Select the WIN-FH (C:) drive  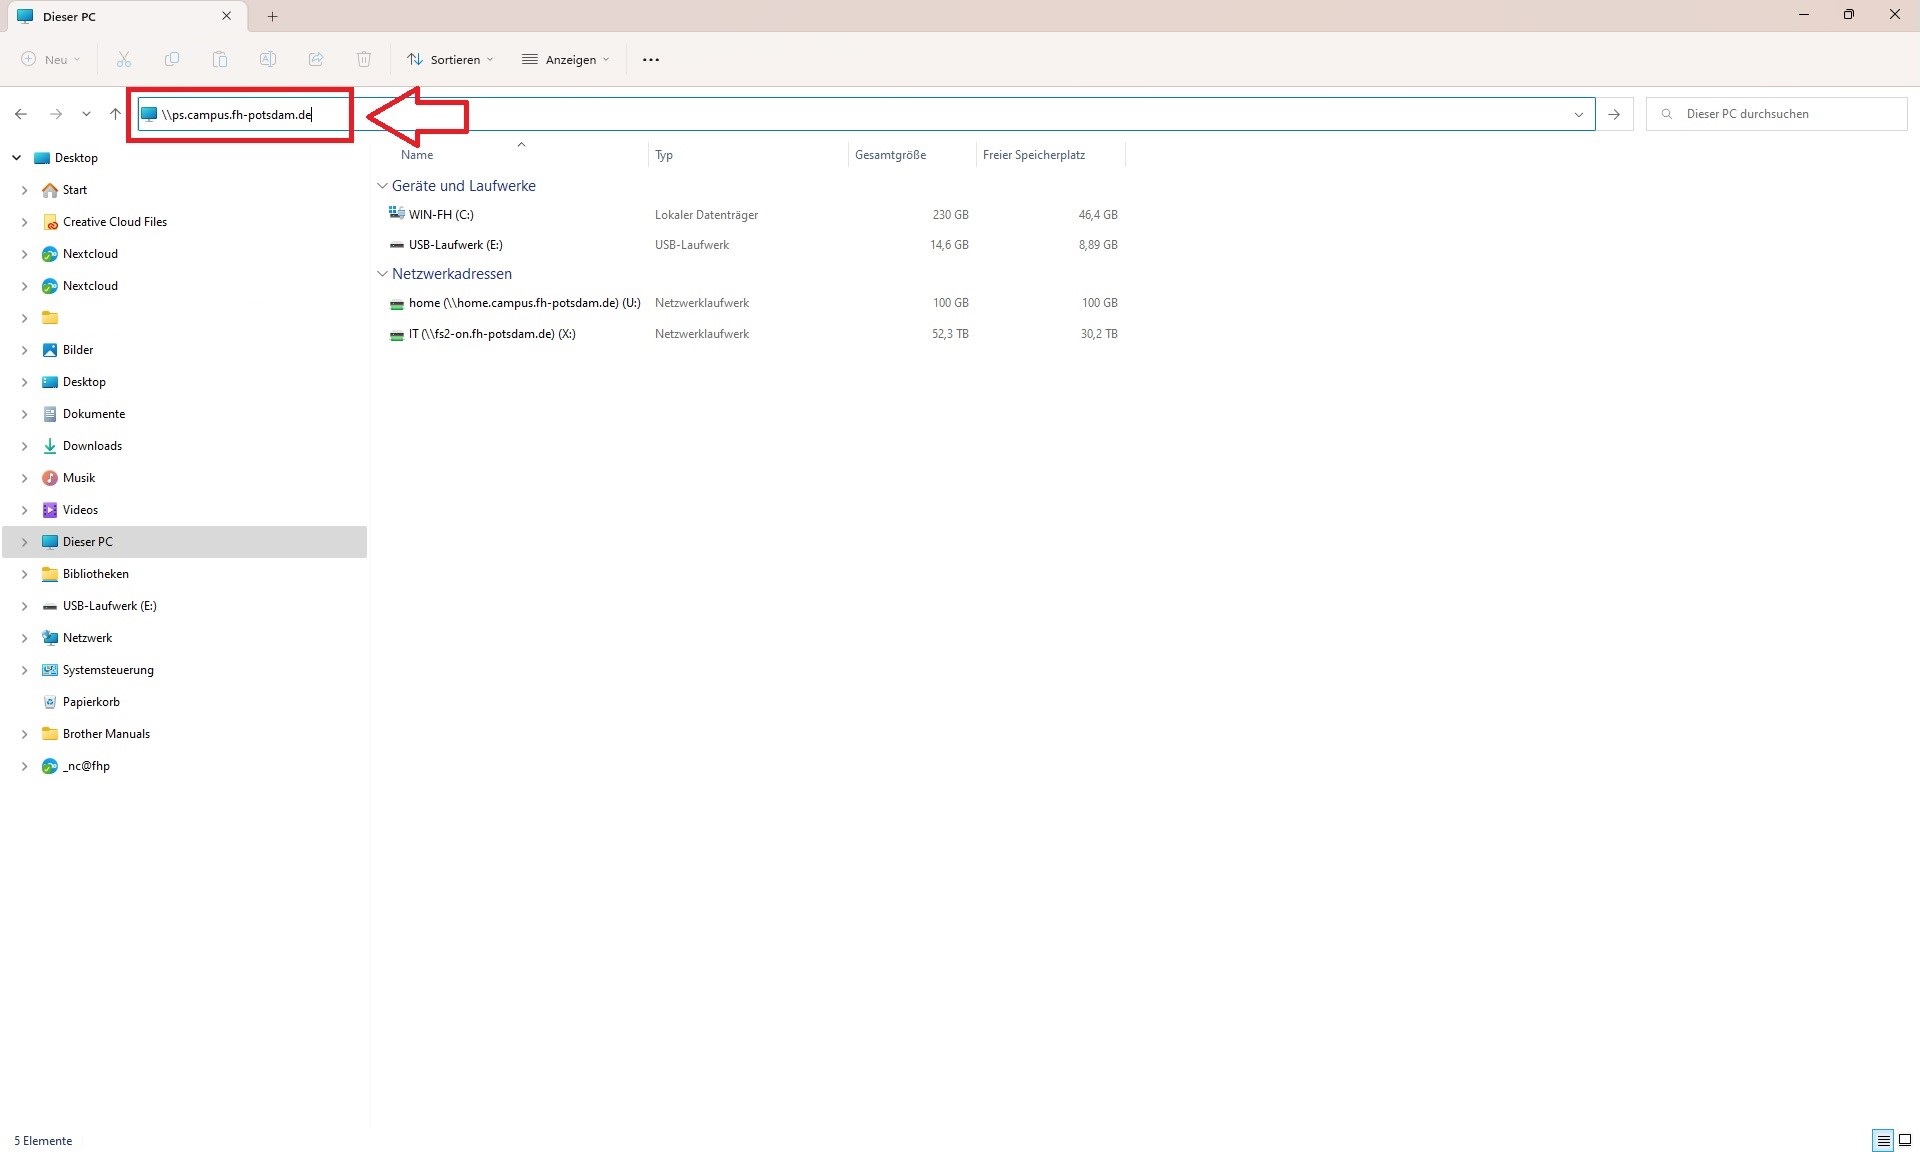coord(441,215)
